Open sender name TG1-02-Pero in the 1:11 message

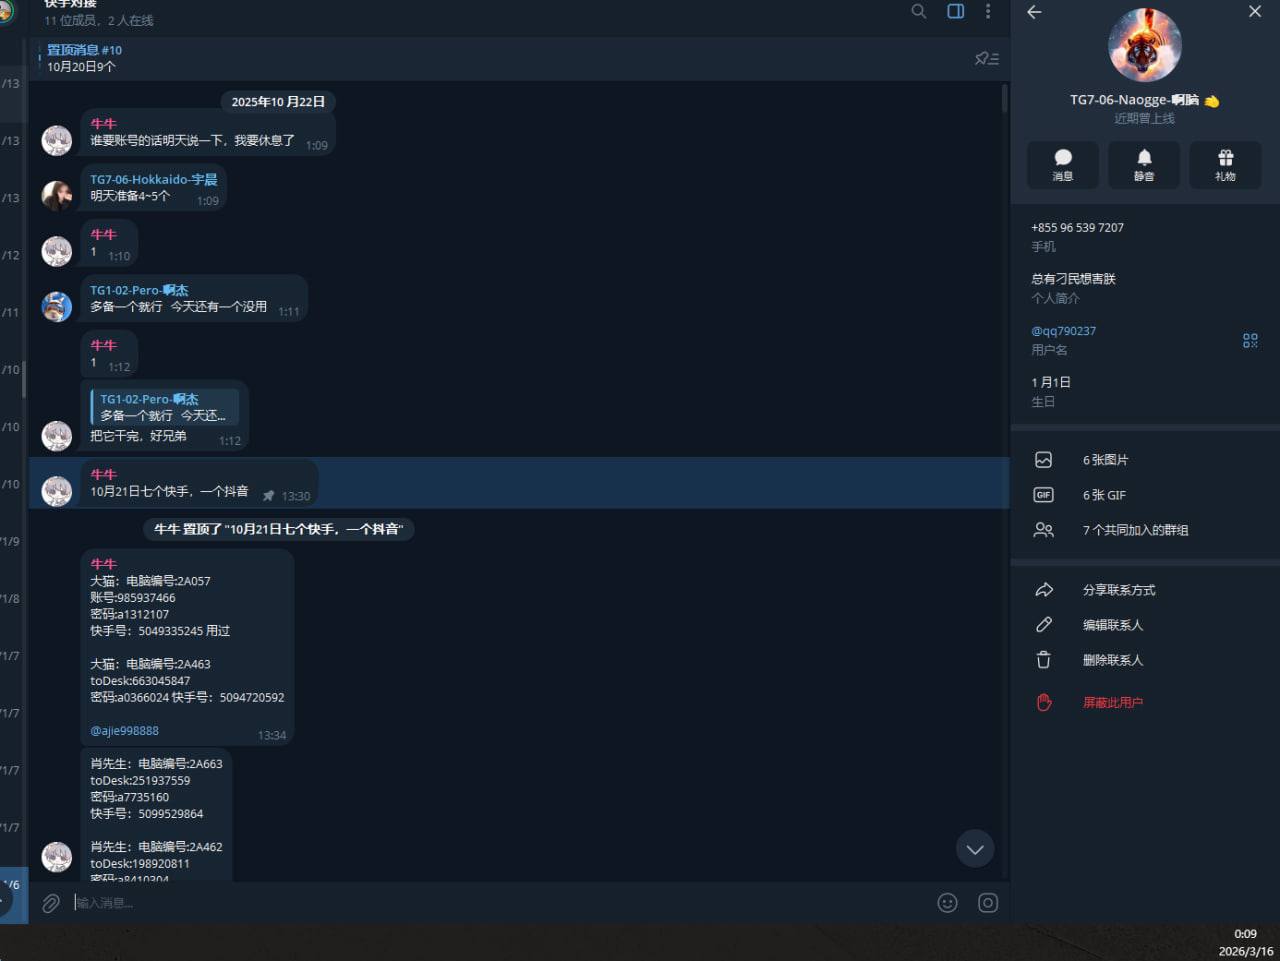139,291
